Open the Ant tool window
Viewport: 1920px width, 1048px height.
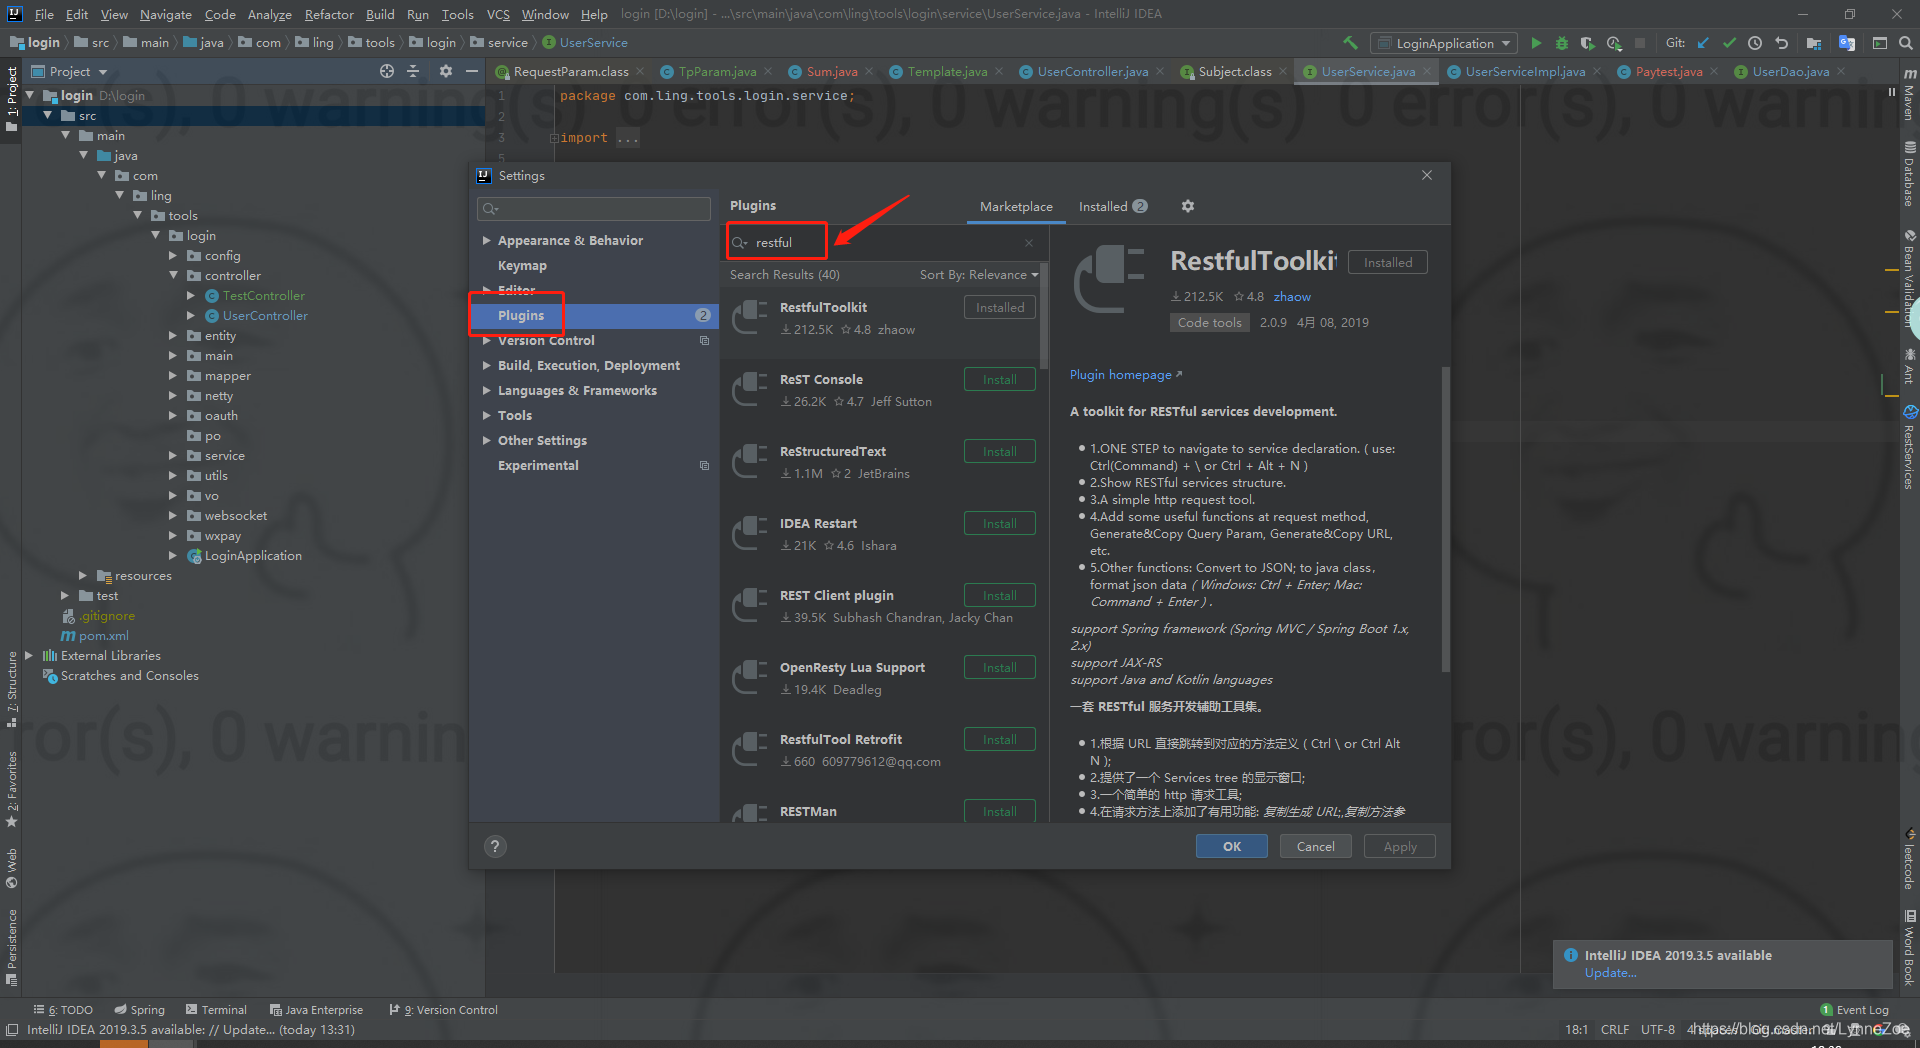pos(1909,370)
